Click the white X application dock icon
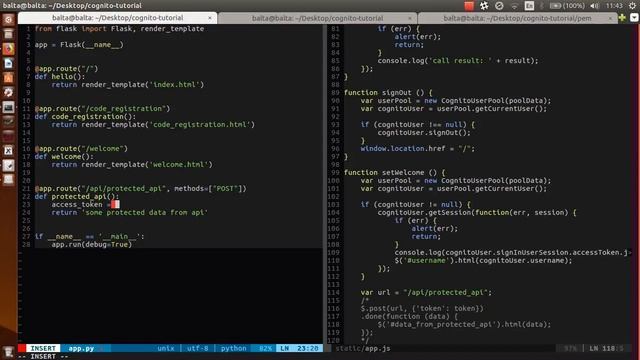This screenshot has width=640, height=360. (9, 151)
